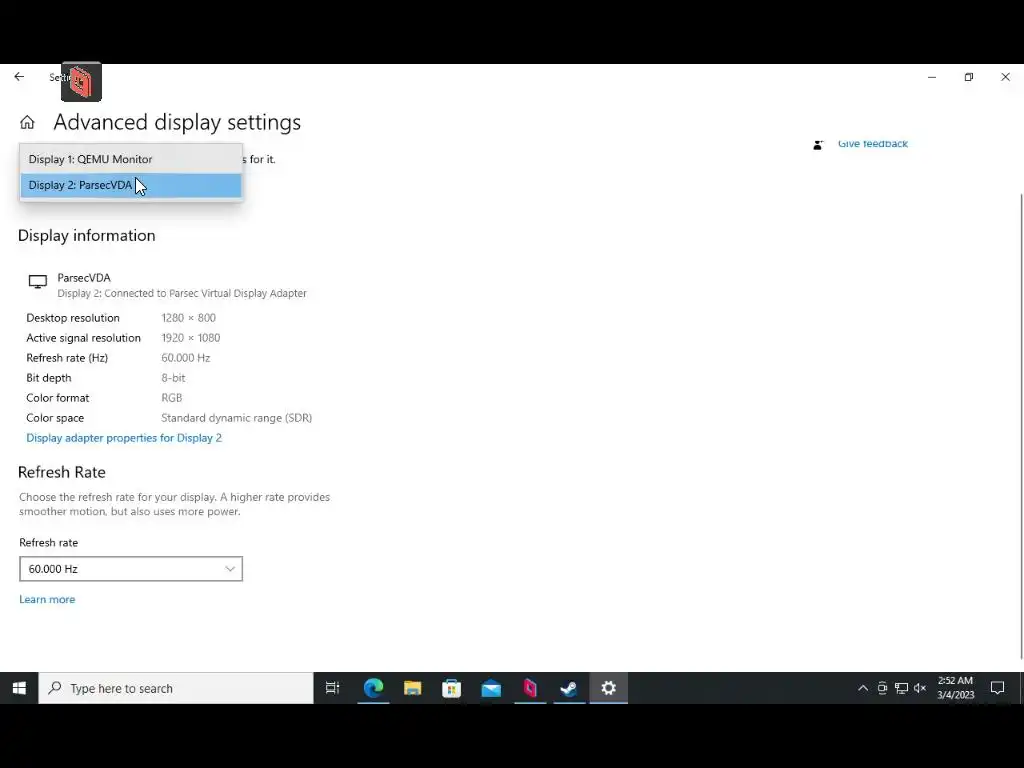Go back with the arrow button
1024x768 pixels.
coord(19,76)
